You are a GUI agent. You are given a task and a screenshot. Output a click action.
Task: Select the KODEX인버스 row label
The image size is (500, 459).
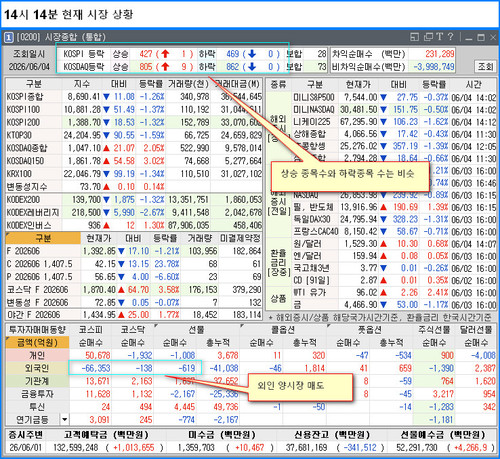coord(29,225)
